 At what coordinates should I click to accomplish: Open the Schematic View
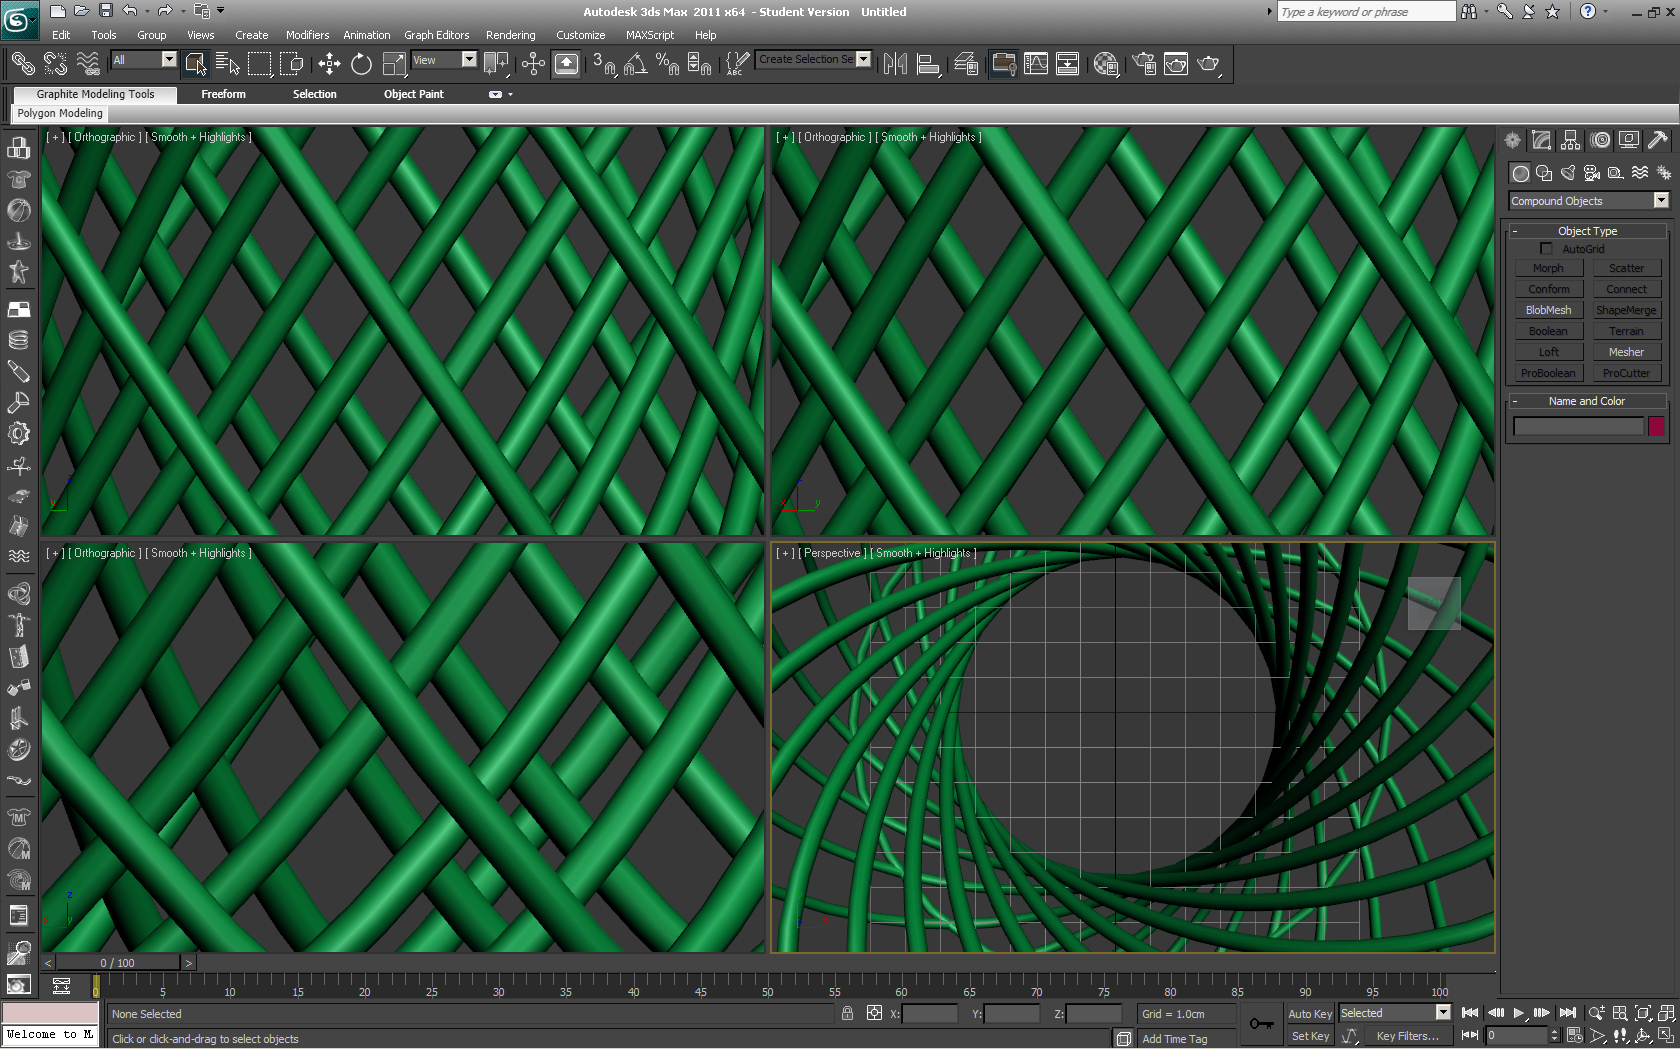coord(1068,64)
